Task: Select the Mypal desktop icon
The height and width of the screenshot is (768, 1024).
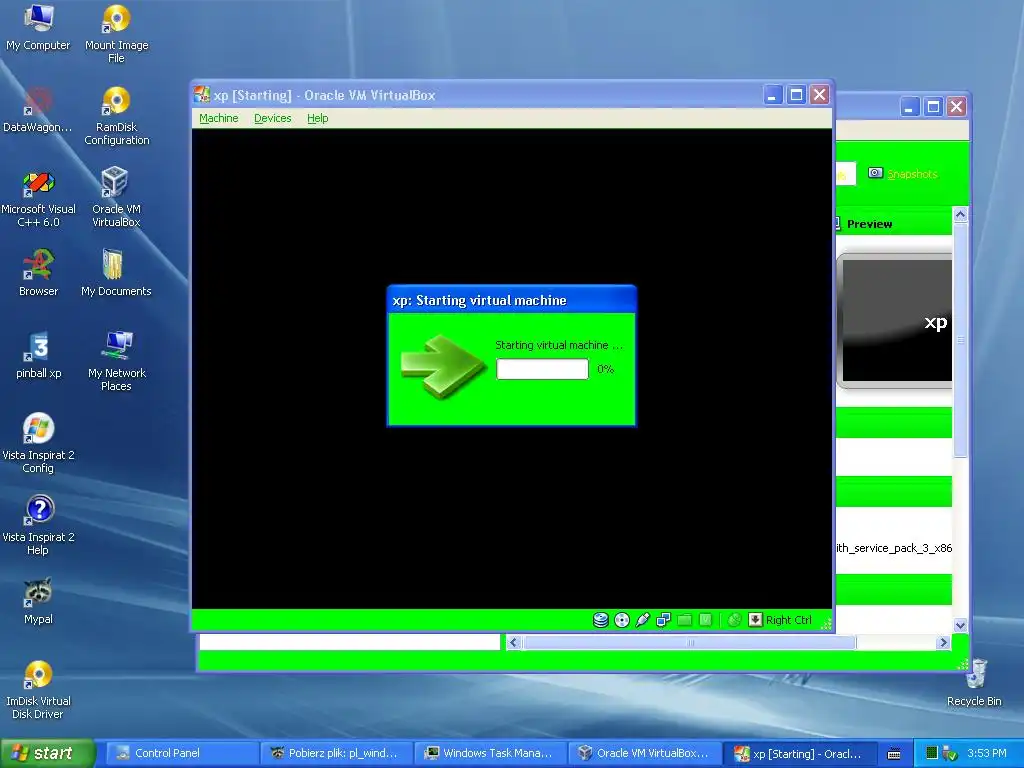Action: click(x=38, y=601)
